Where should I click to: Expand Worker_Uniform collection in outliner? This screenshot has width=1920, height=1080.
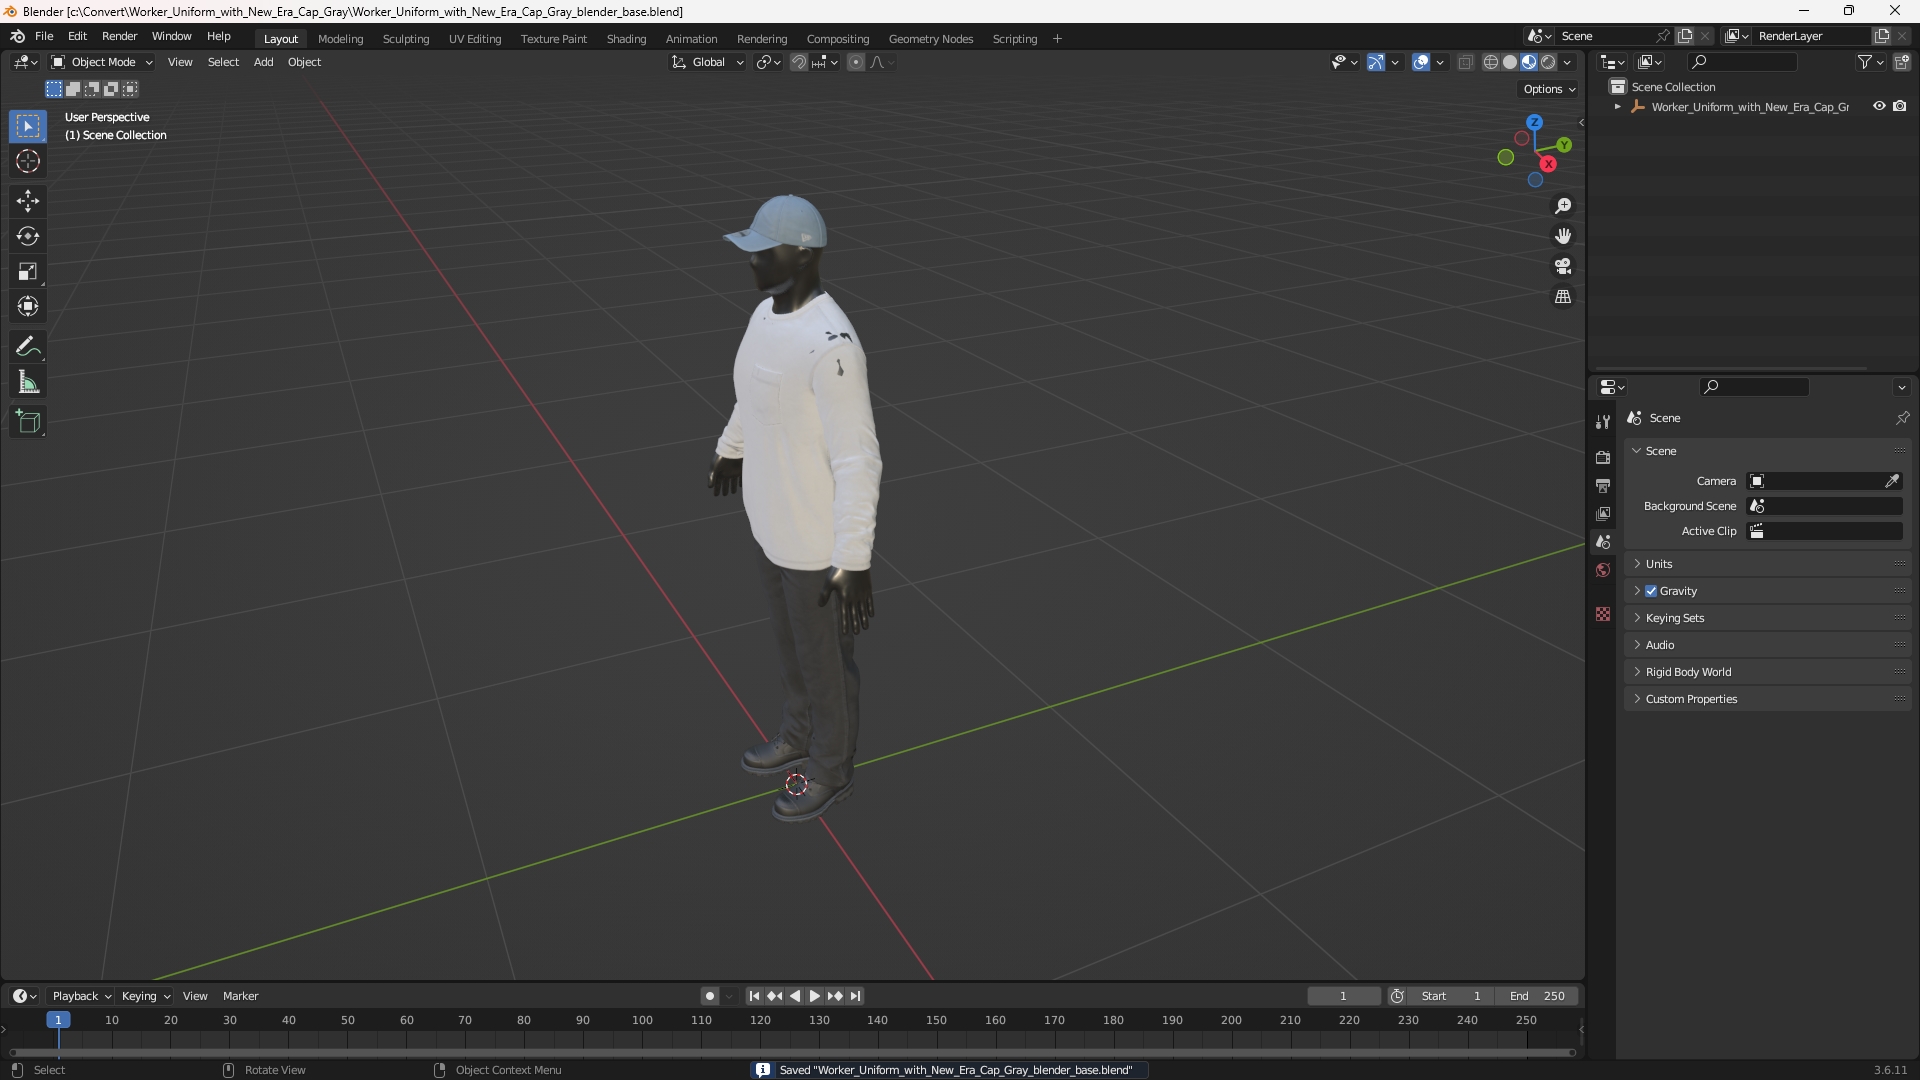(1618, 107)
